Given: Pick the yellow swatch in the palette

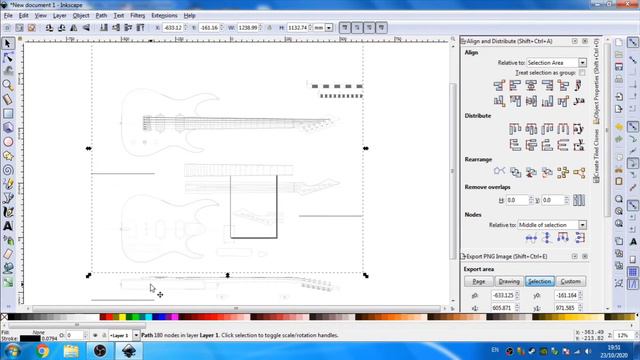Looking at the screenshot, I should [122, 317].
